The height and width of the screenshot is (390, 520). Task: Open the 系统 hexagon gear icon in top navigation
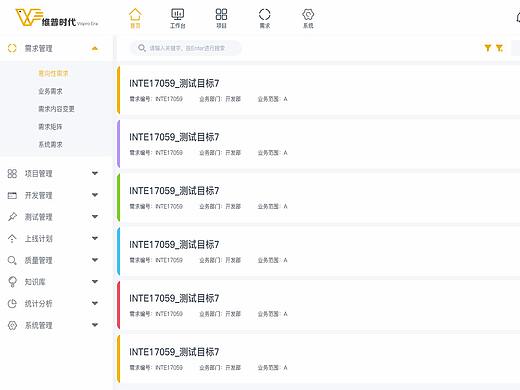pos(308,14)
